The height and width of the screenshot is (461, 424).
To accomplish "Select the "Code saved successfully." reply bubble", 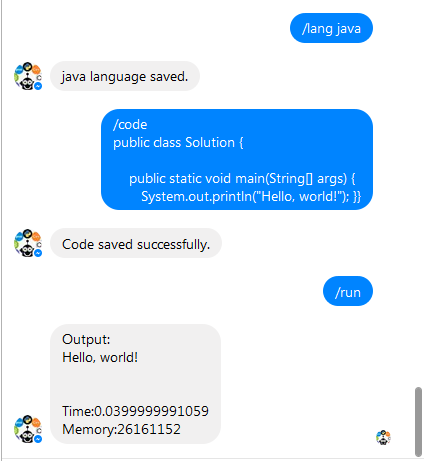I will tap(136, 243).
